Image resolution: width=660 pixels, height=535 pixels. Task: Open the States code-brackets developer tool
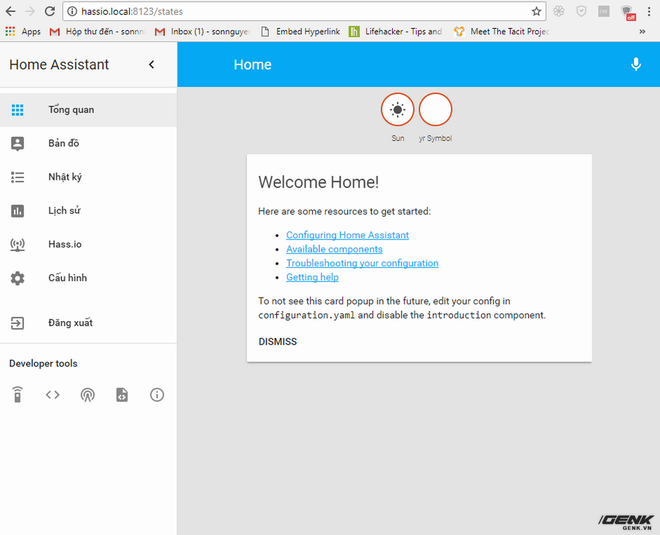53,395
